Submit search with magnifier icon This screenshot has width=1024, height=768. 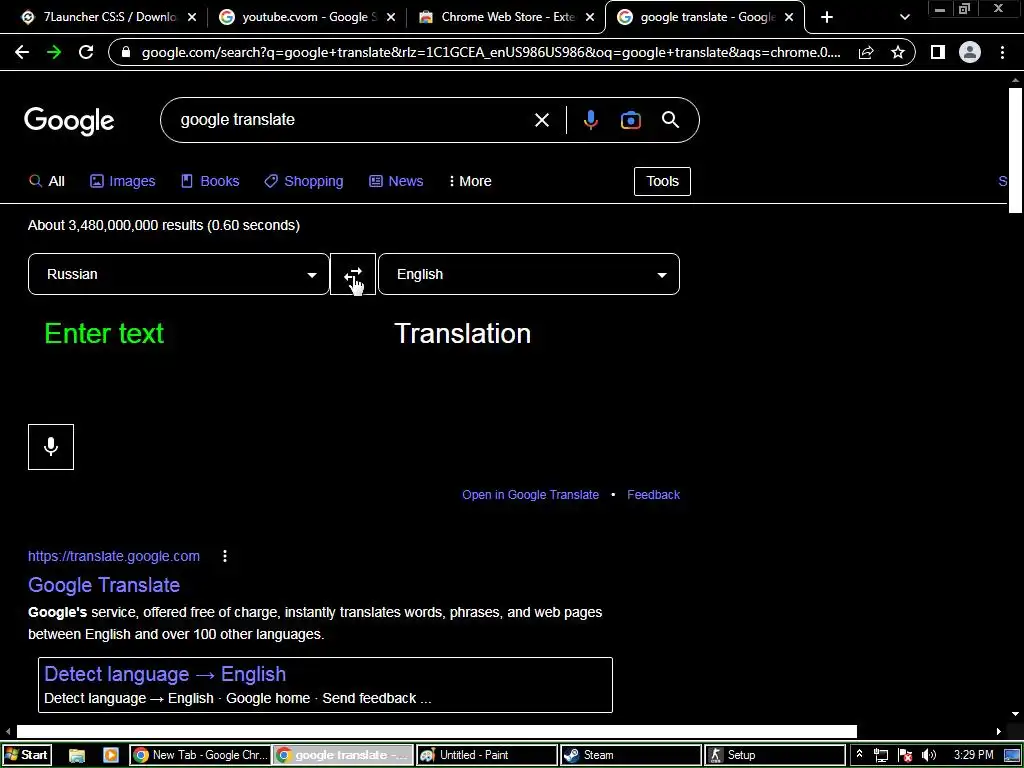670,120
